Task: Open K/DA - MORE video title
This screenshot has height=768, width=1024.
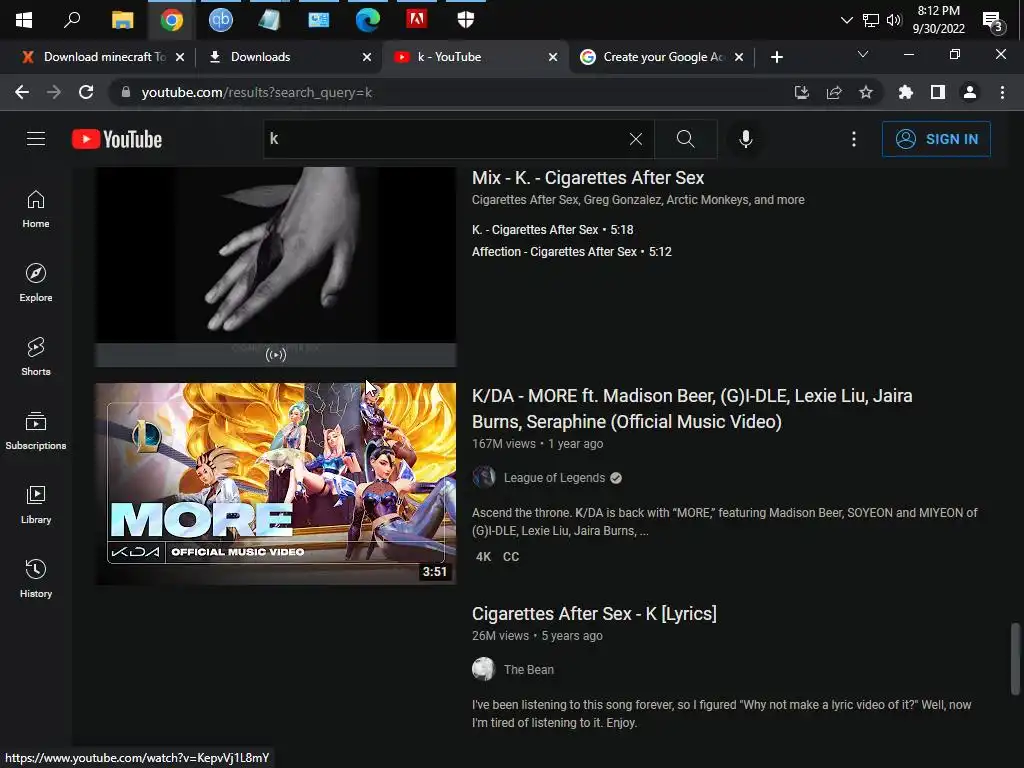Action: pos(692,409)
